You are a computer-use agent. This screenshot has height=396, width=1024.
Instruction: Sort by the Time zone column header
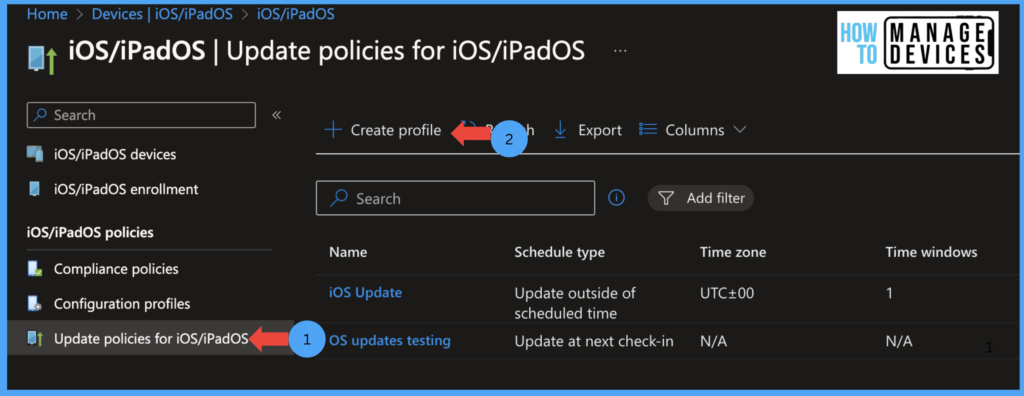click(733, 252)
